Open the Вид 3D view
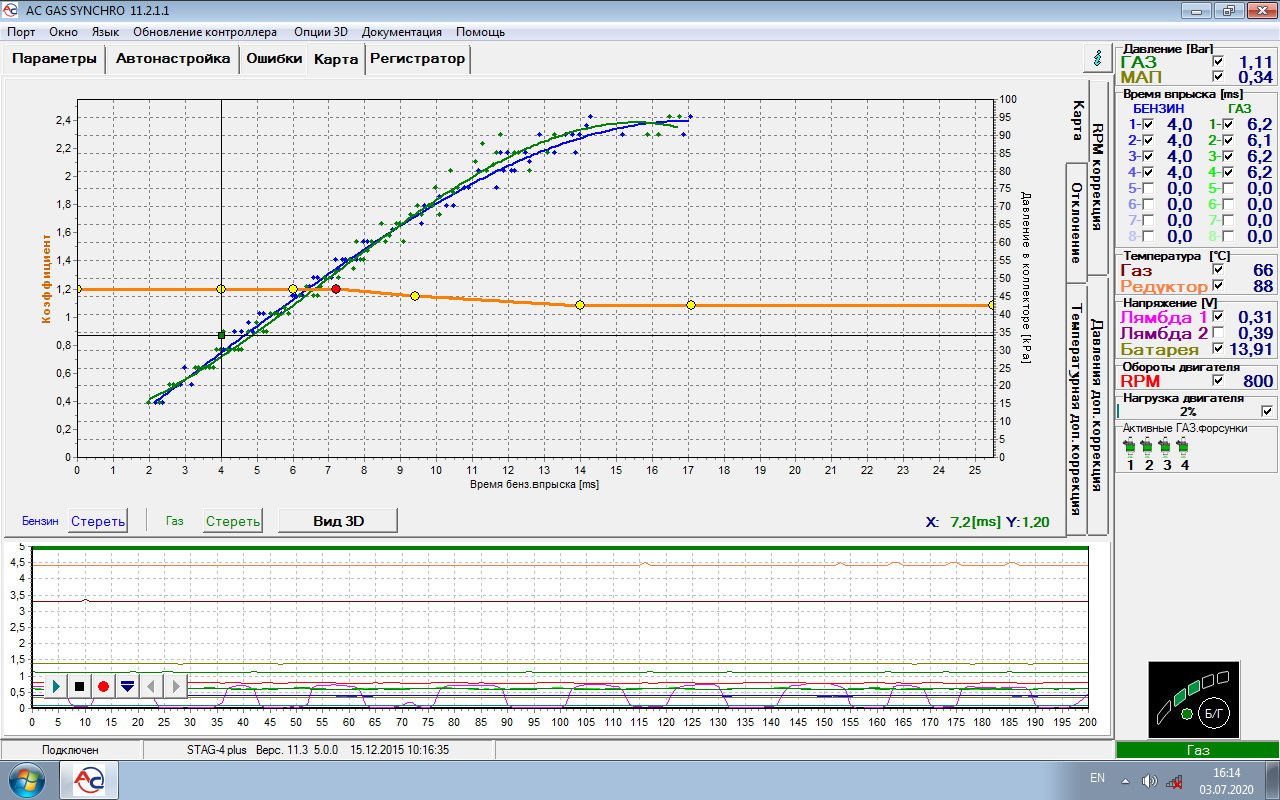Viewport: 1280px width, 800px height. coord(337,521)
